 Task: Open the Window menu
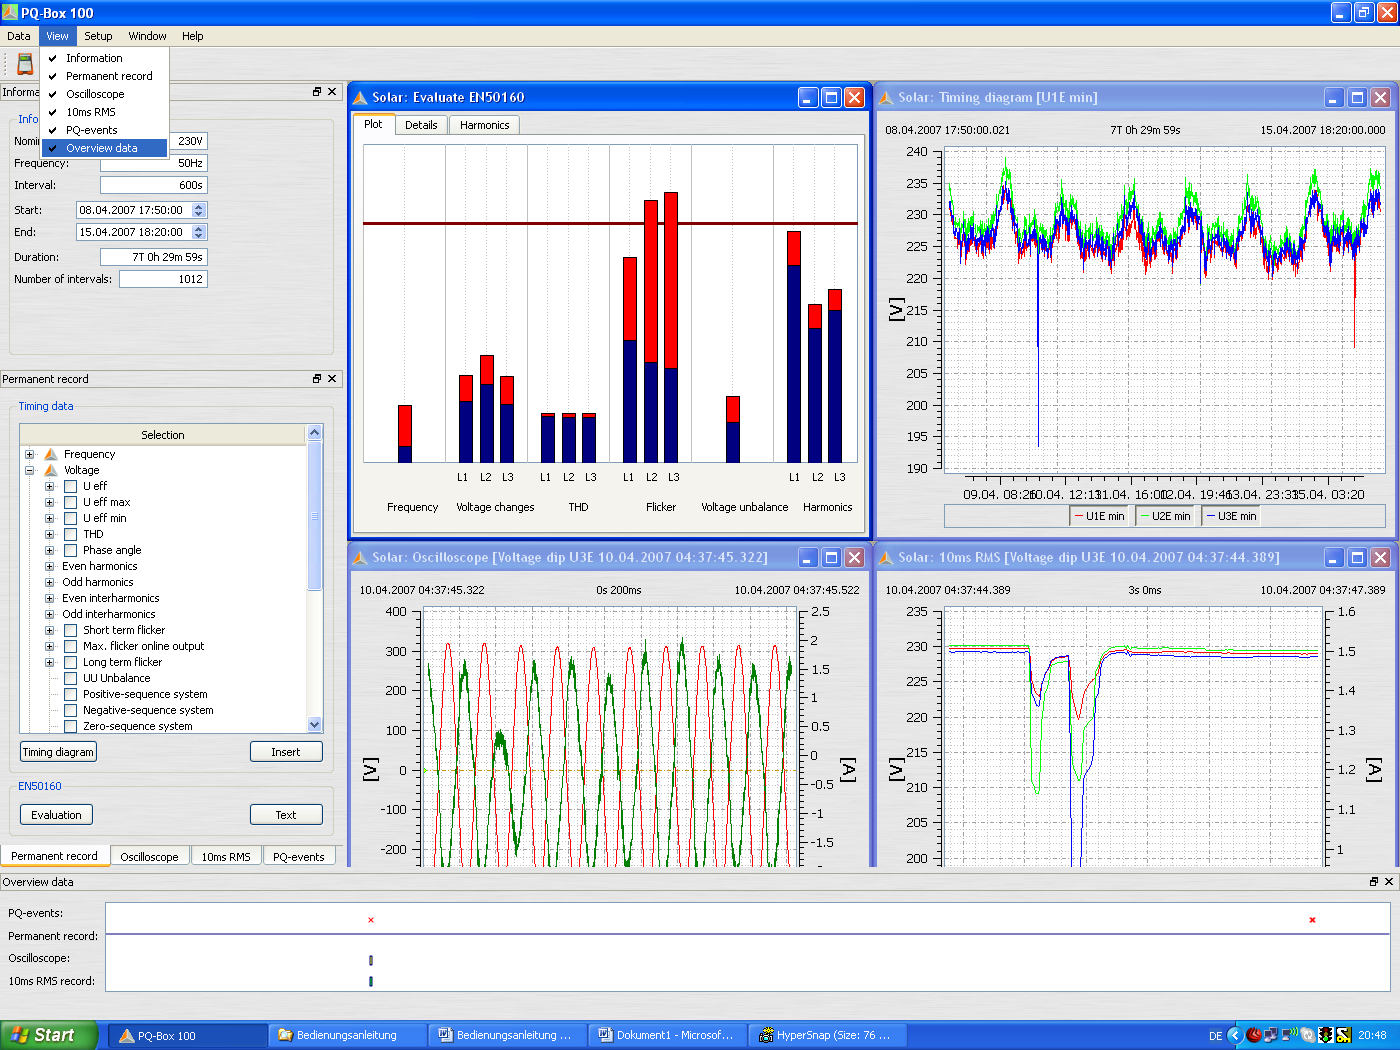point(147,36)
